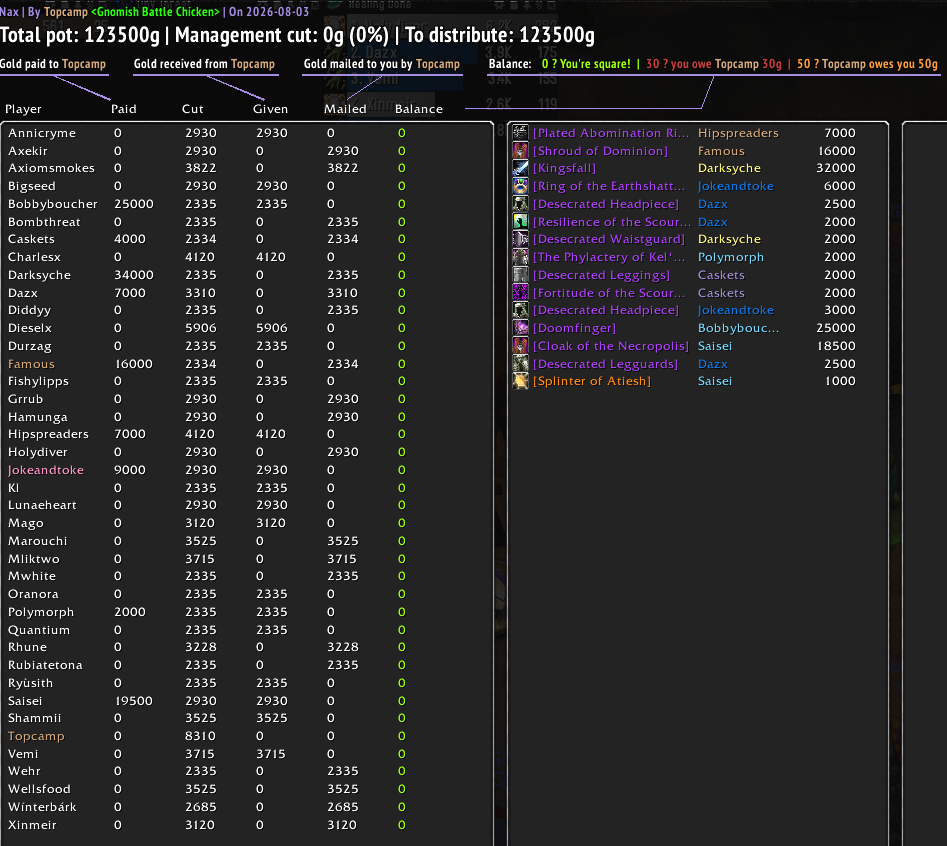Image resolution: width=947 pixels, height=846 pixels.
Task: Click Dieselx's given value 5906
Action: point(272,328)
